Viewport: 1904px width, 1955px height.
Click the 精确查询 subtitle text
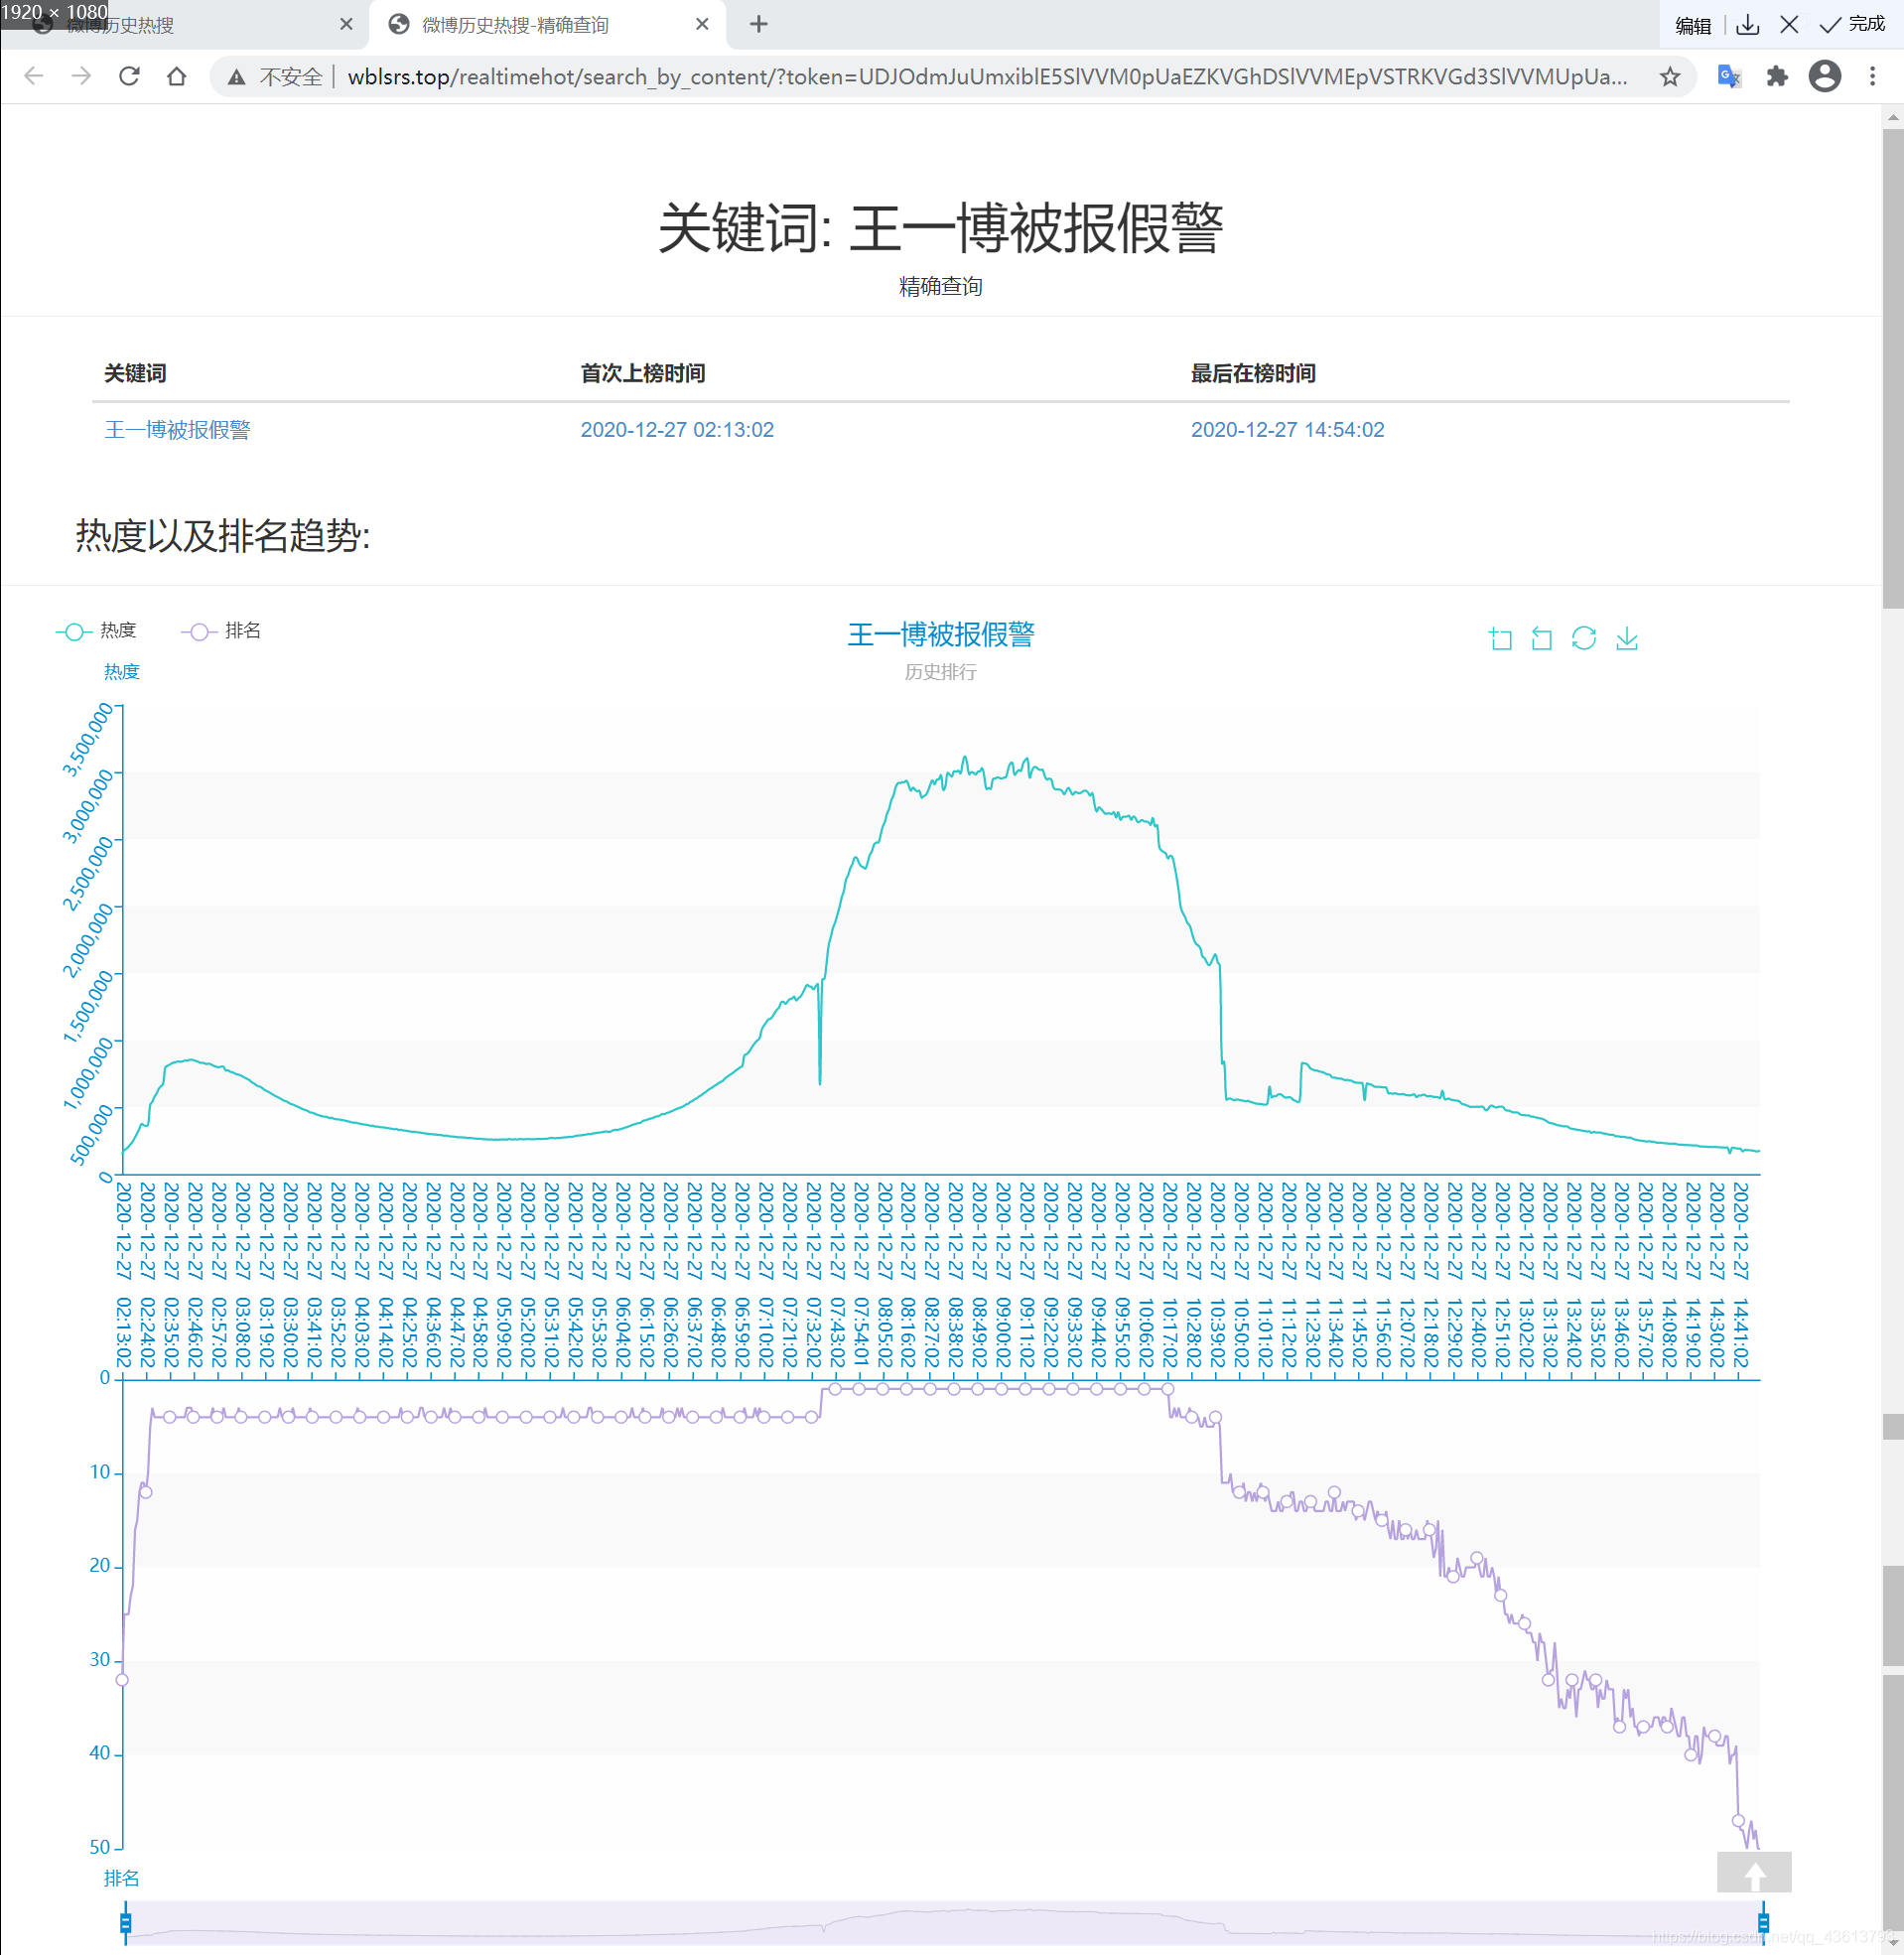tap(941, 287)
